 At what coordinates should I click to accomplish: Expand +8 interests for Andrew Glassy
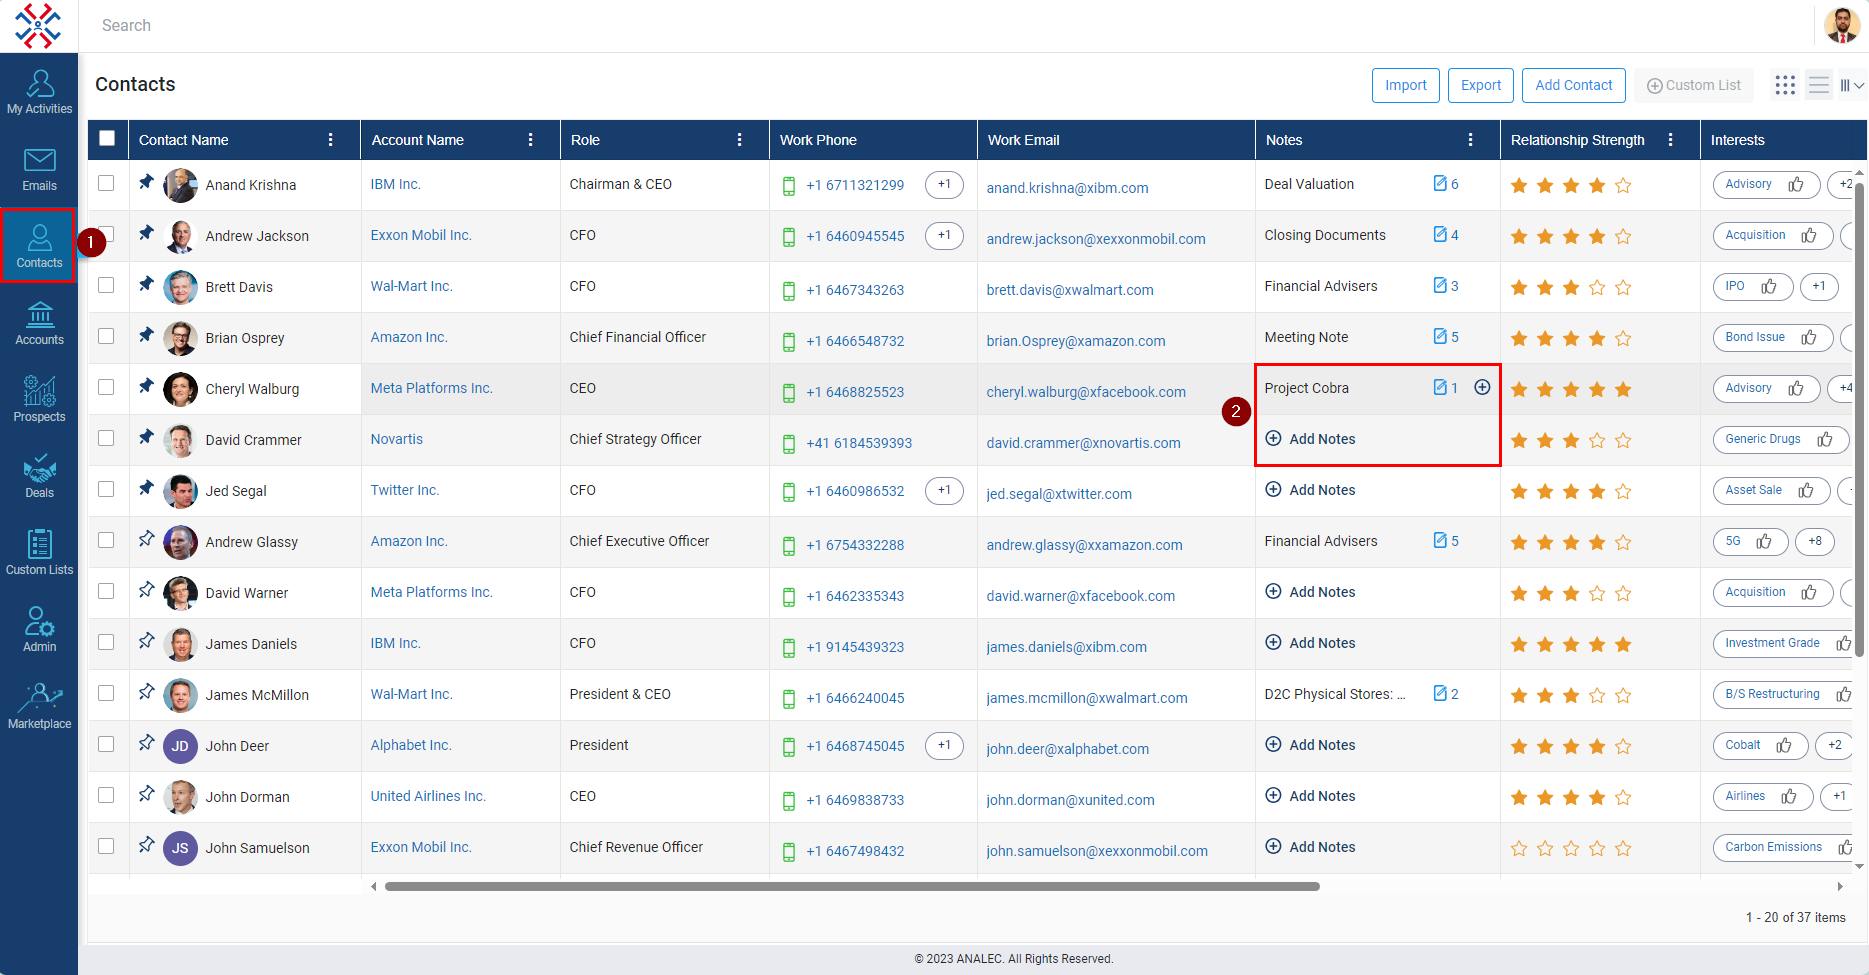coord(1815,541)
